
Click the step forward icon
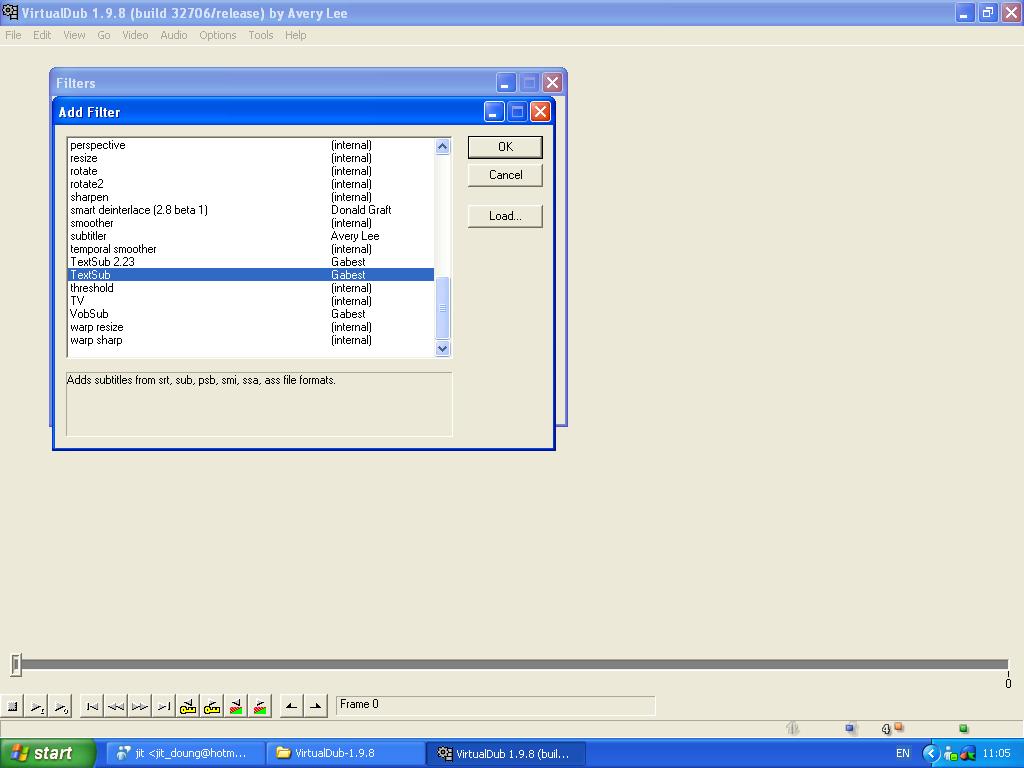tap(140, 706)
